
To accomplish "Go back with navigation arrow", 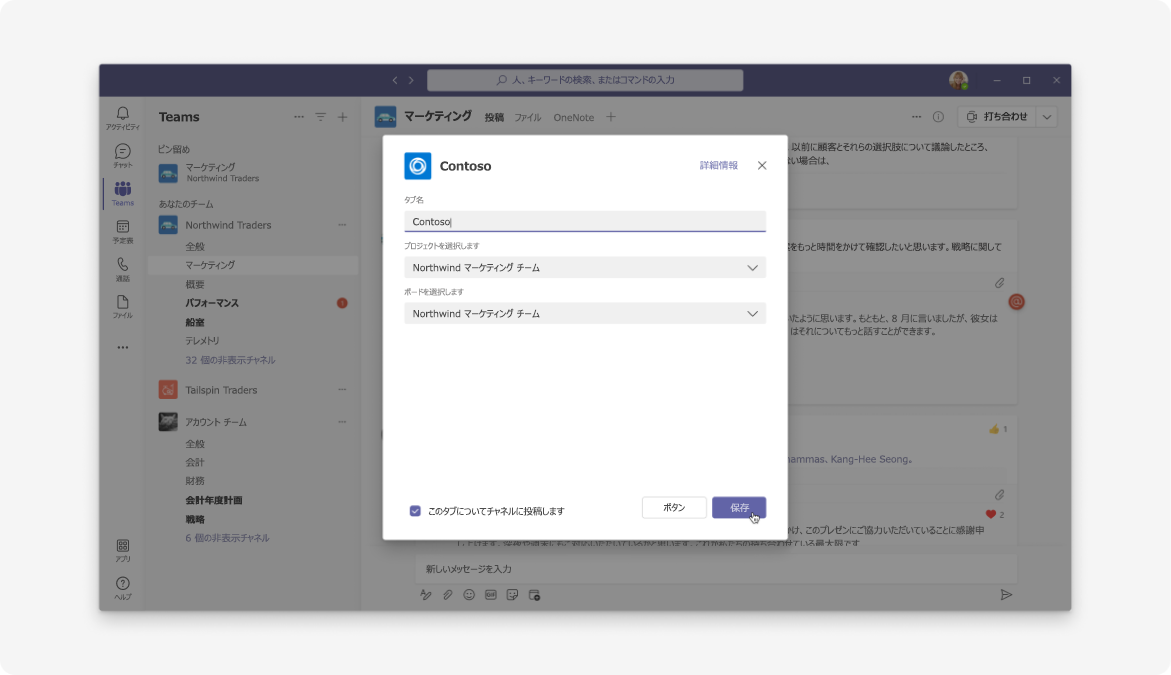I will coord(395,80).
